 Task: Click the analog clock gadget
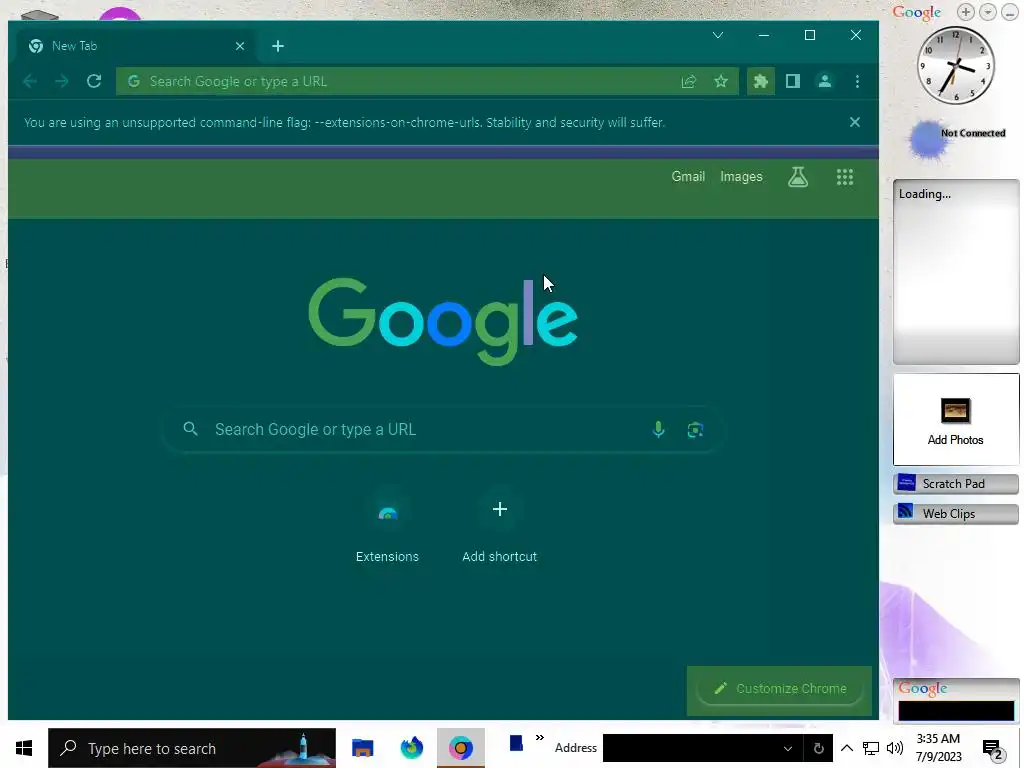coord(955,65)
